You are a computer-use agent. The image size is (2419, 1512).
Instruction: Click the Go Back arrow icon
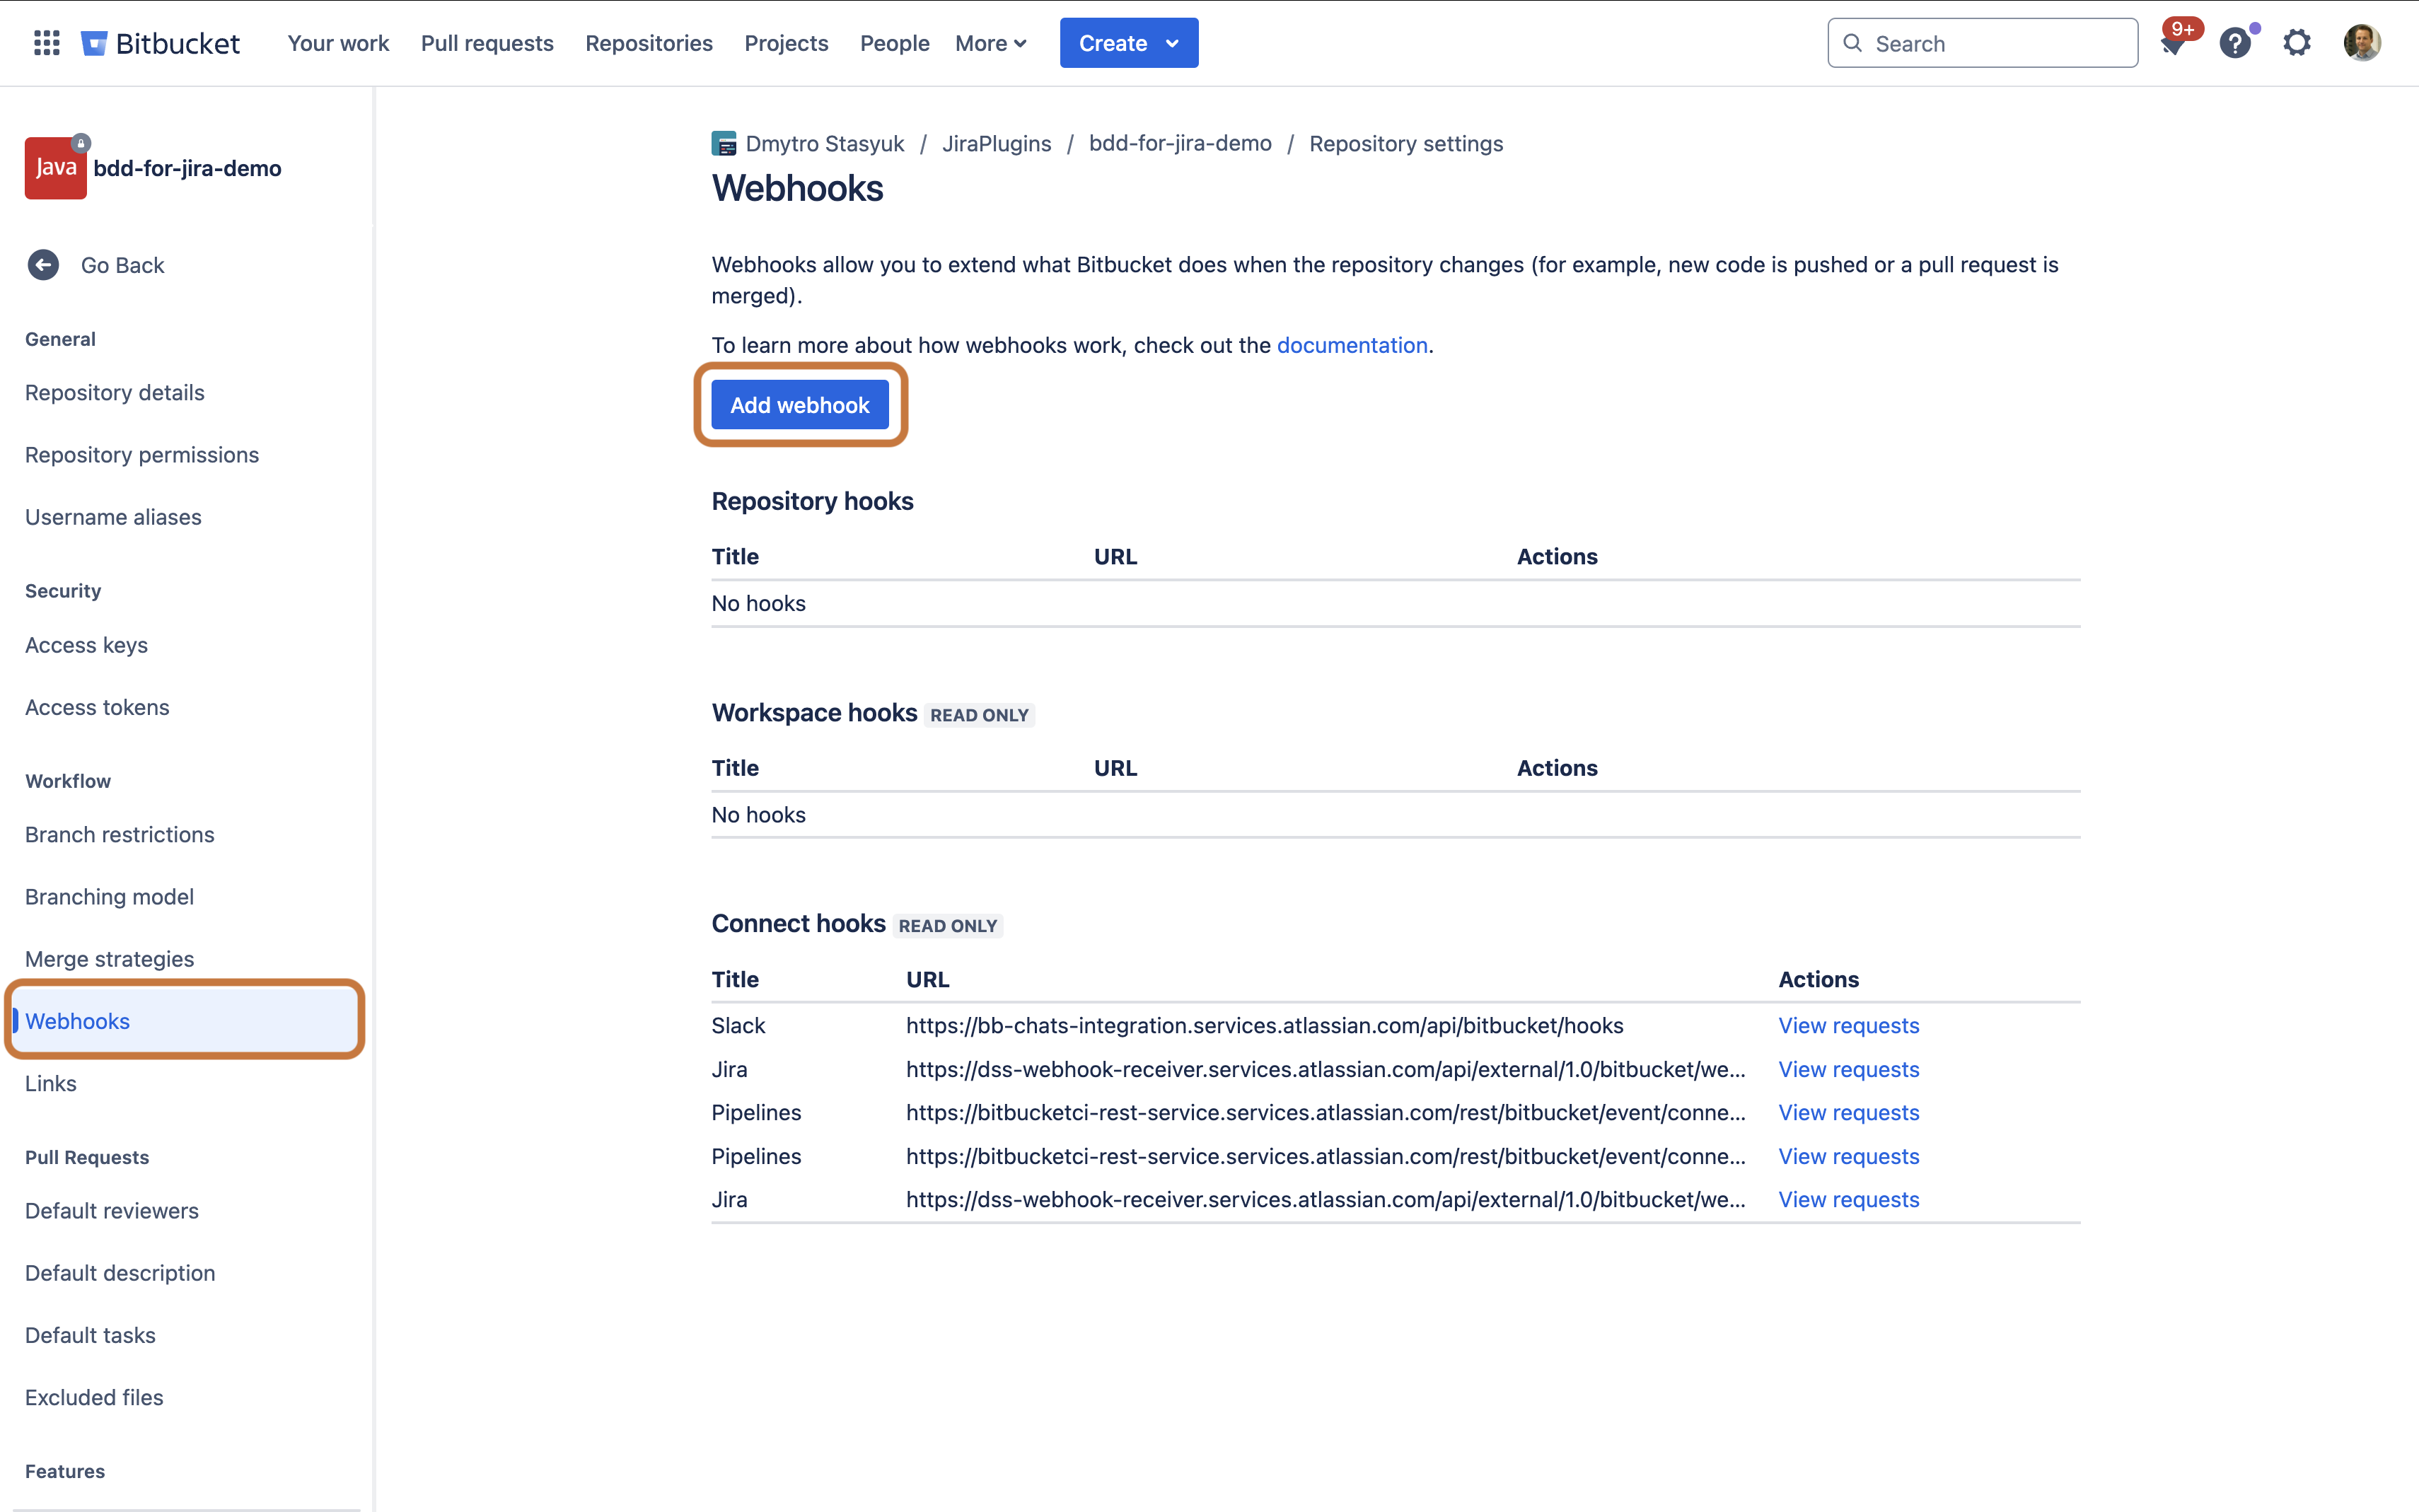[43, 265]
